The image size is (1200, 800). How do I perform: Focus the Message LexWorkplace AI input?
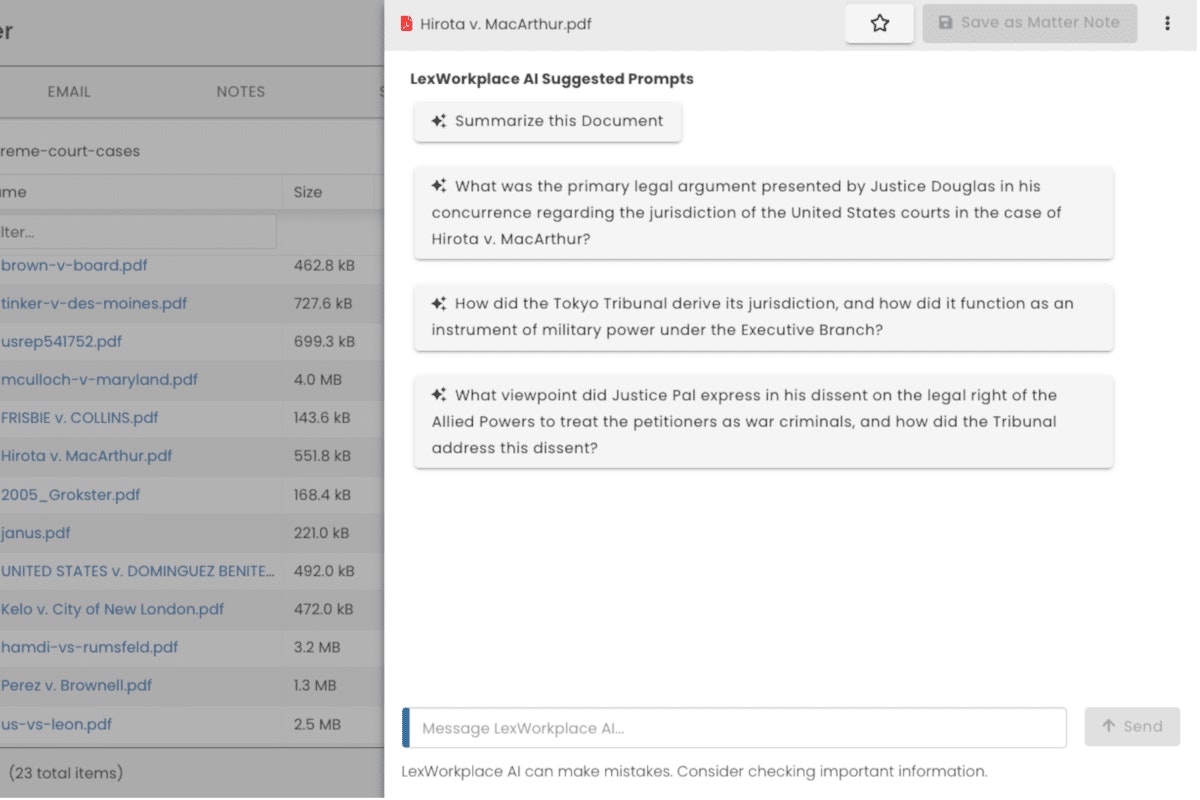click(734, 728)
